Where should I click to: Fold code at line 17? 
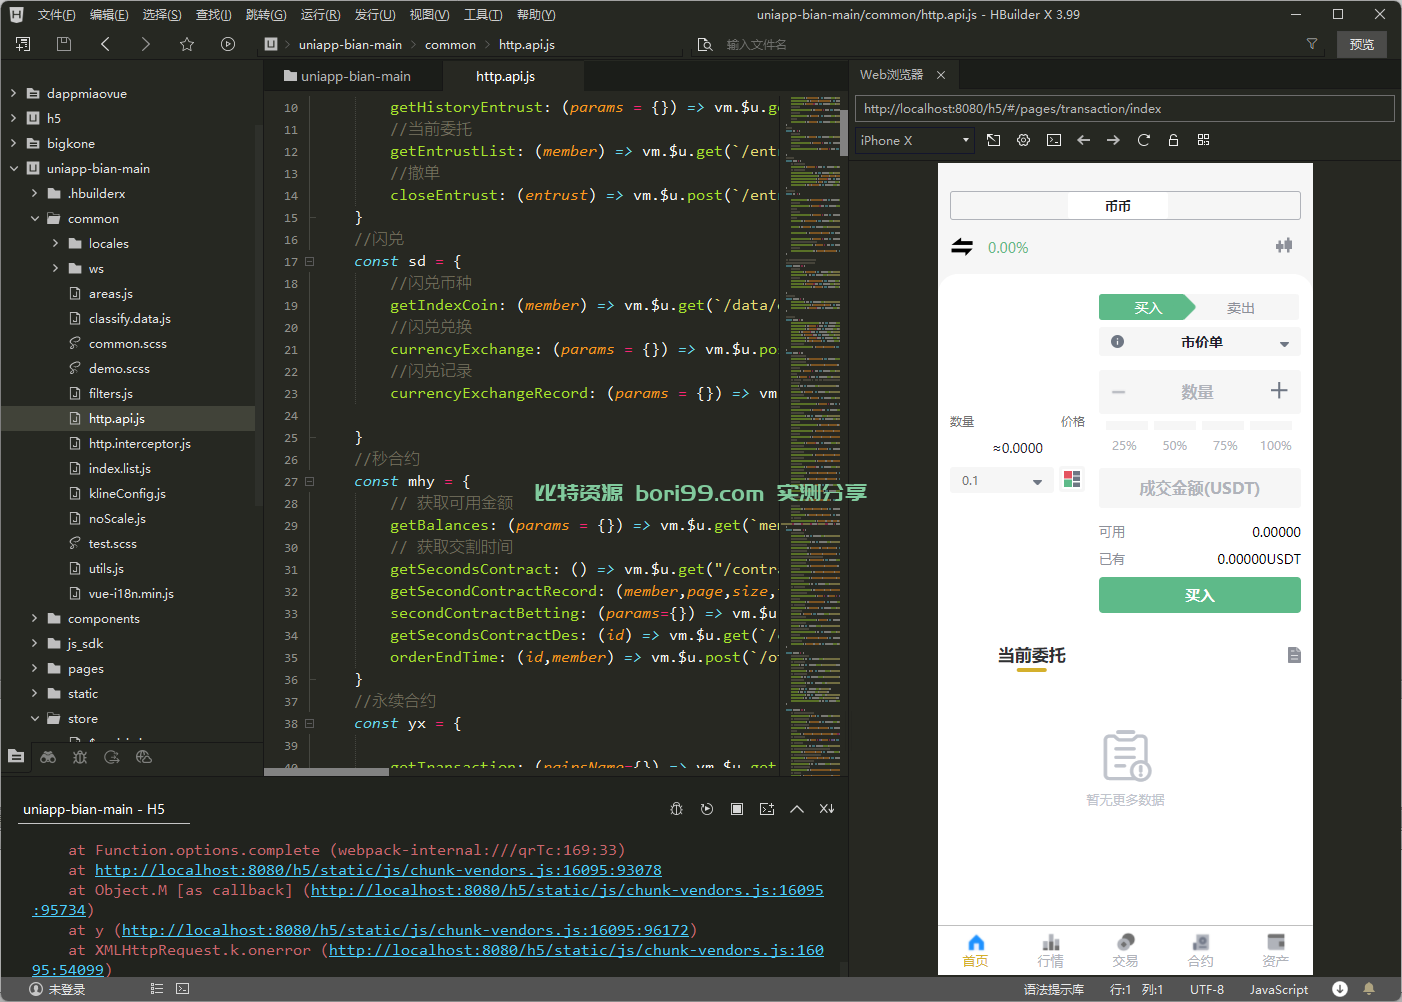[x=310, y=262]
